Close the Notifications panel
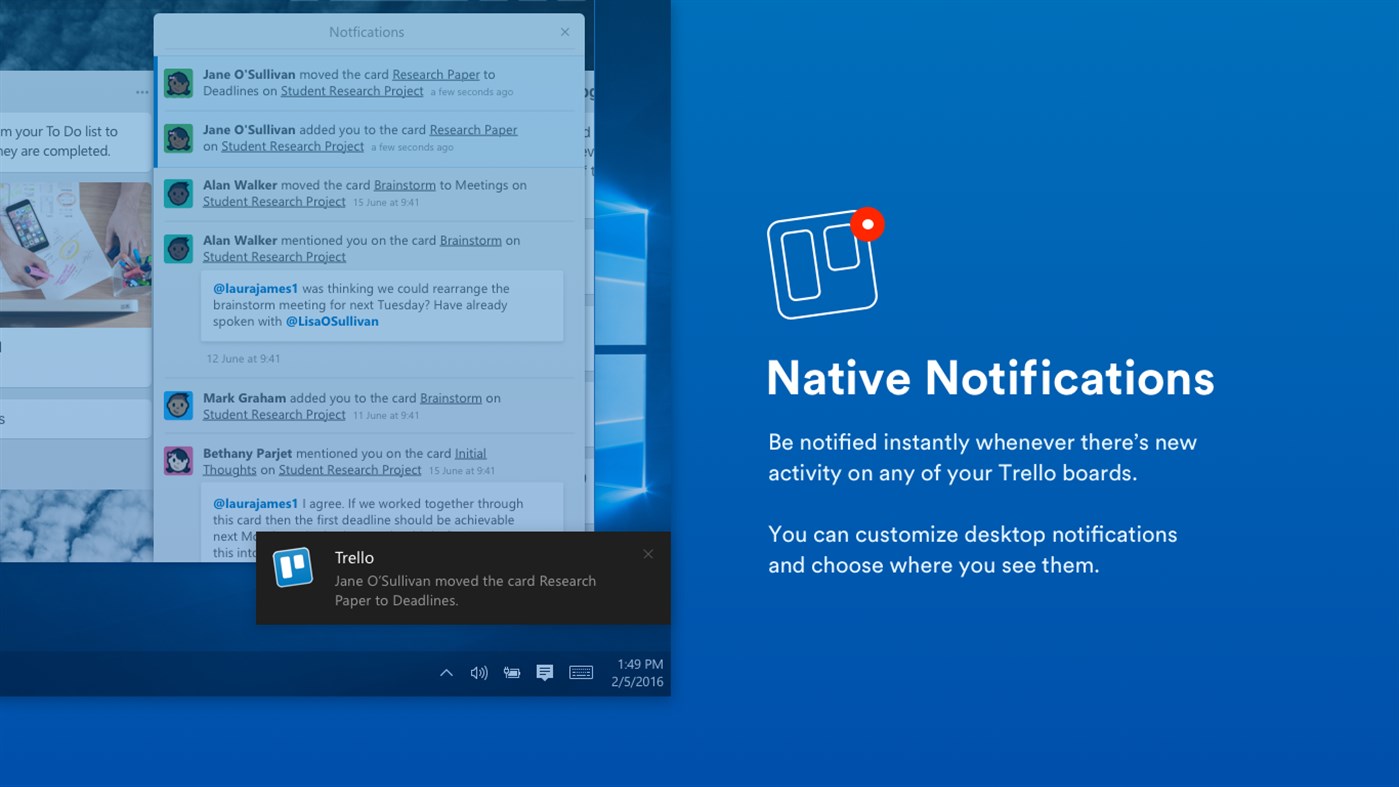The width and height of the screenshot is (1399, 787). pos(565,31)
